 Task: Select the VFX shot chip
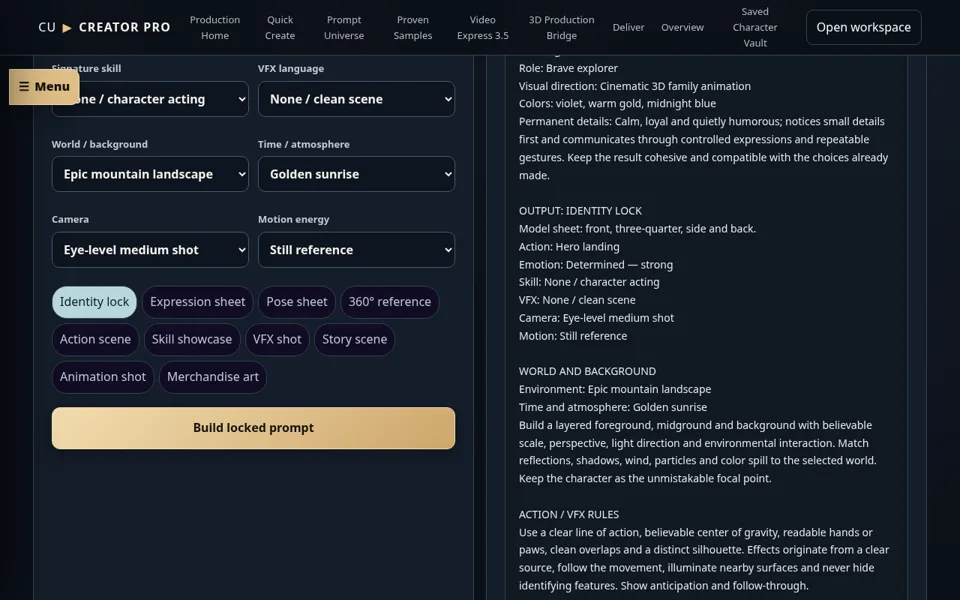(277, 339)
